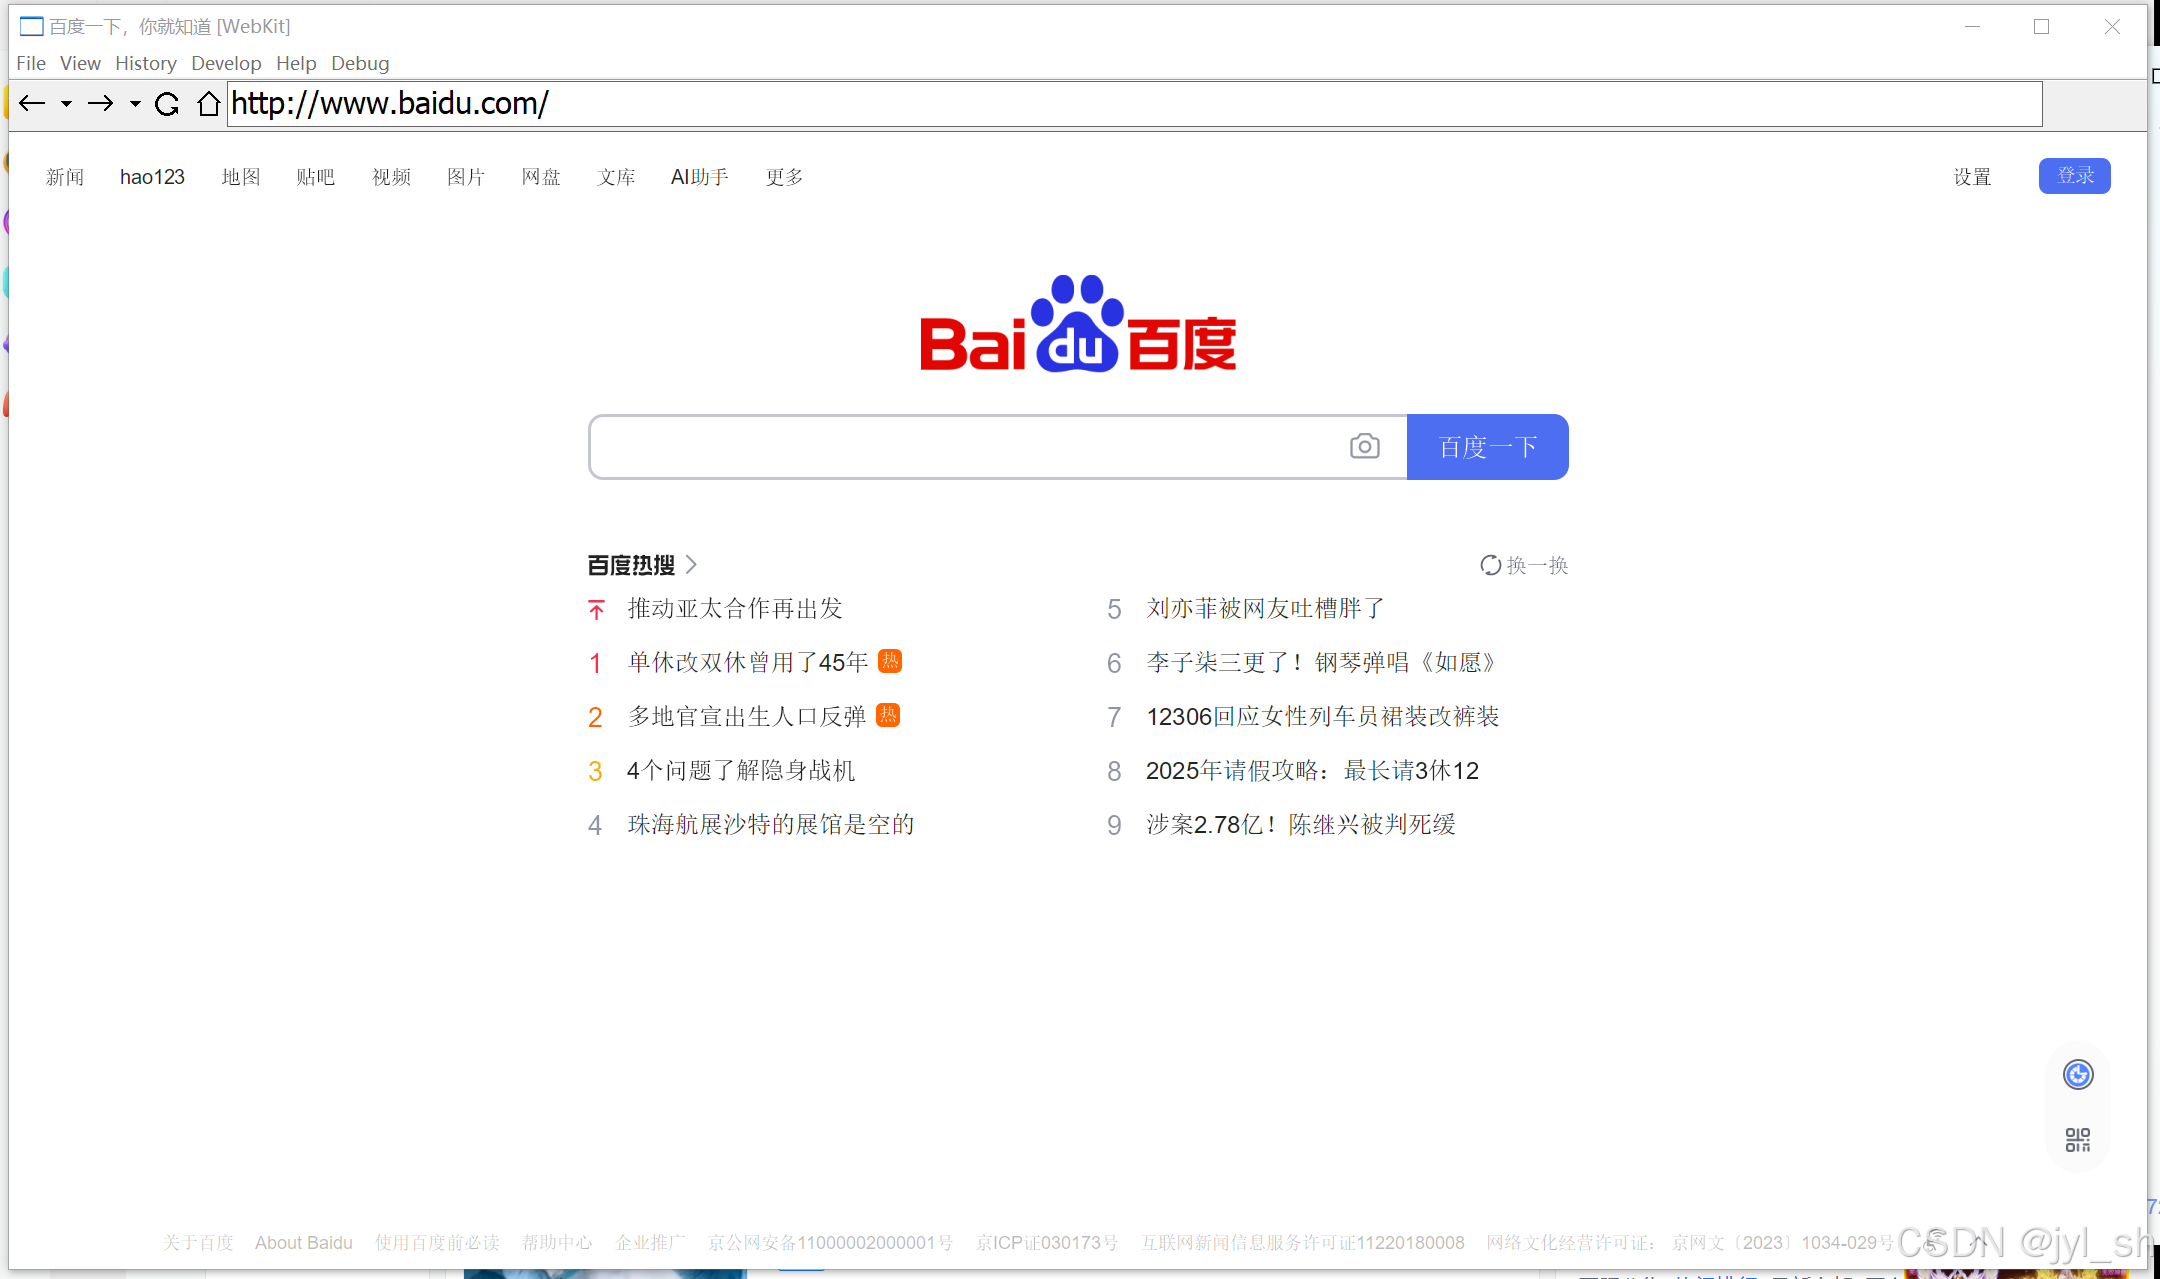Click the 百度一下 search button
The width and height of the screenshot is (2160, 1279).
coord(1487,447)
